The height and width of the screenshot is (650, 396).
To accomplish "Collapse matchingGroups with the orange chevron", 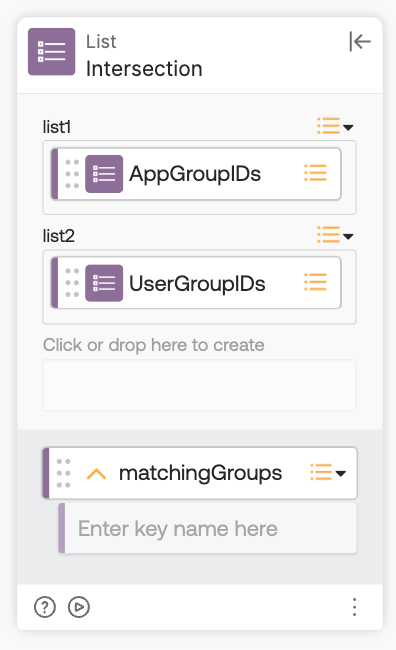I will pyautogui.click(x=96, y=474).
